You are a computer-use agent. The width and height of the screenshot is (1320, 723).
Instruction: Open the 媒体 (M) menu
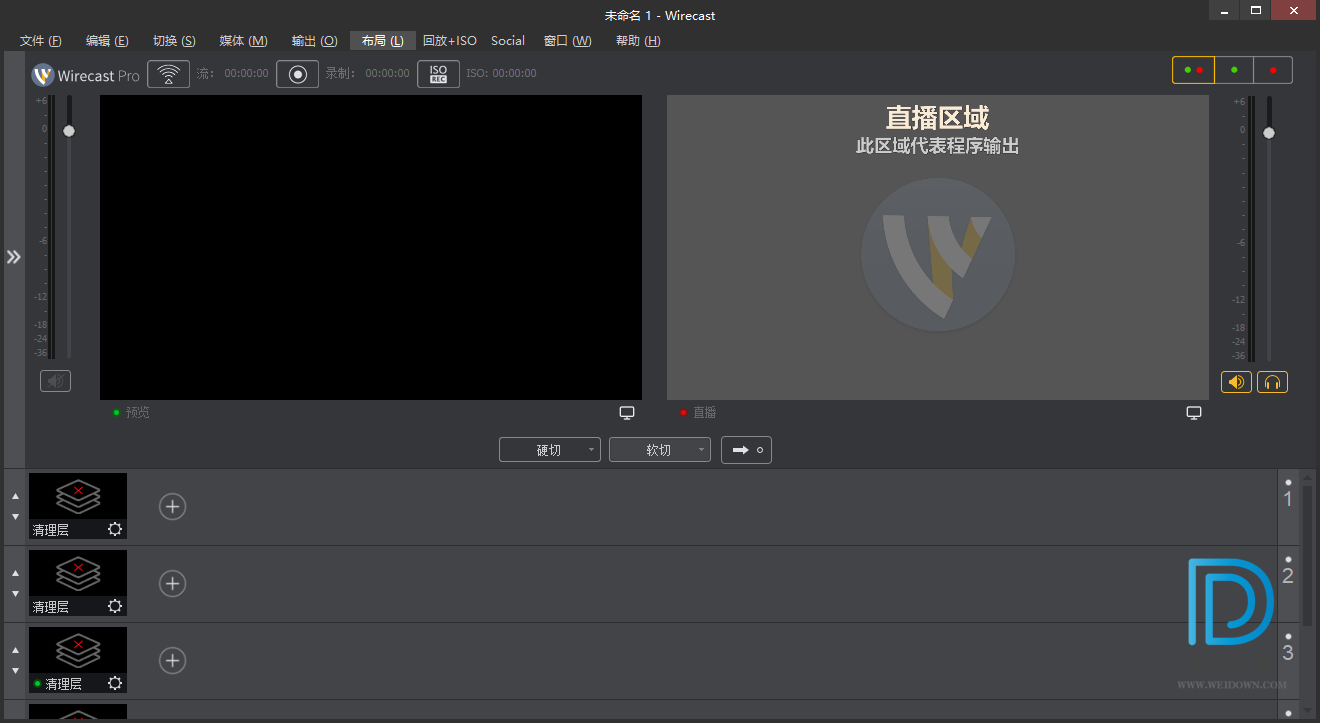tap(243, 41)
